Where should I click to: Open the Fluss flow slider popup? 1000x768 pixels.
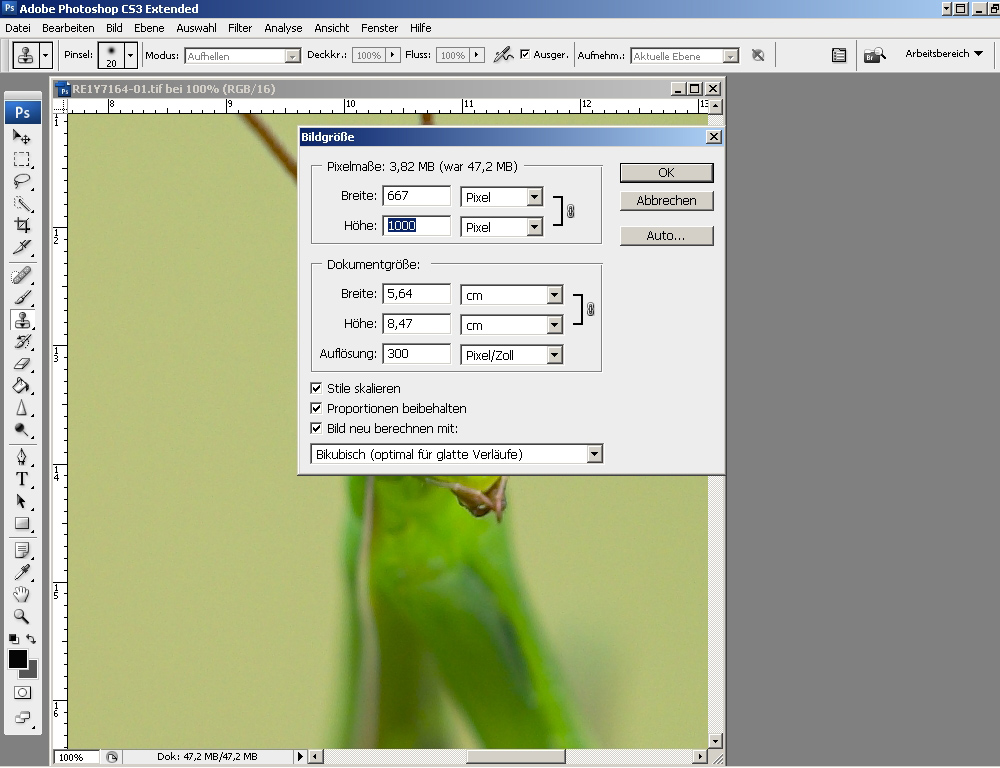point(476,55)
